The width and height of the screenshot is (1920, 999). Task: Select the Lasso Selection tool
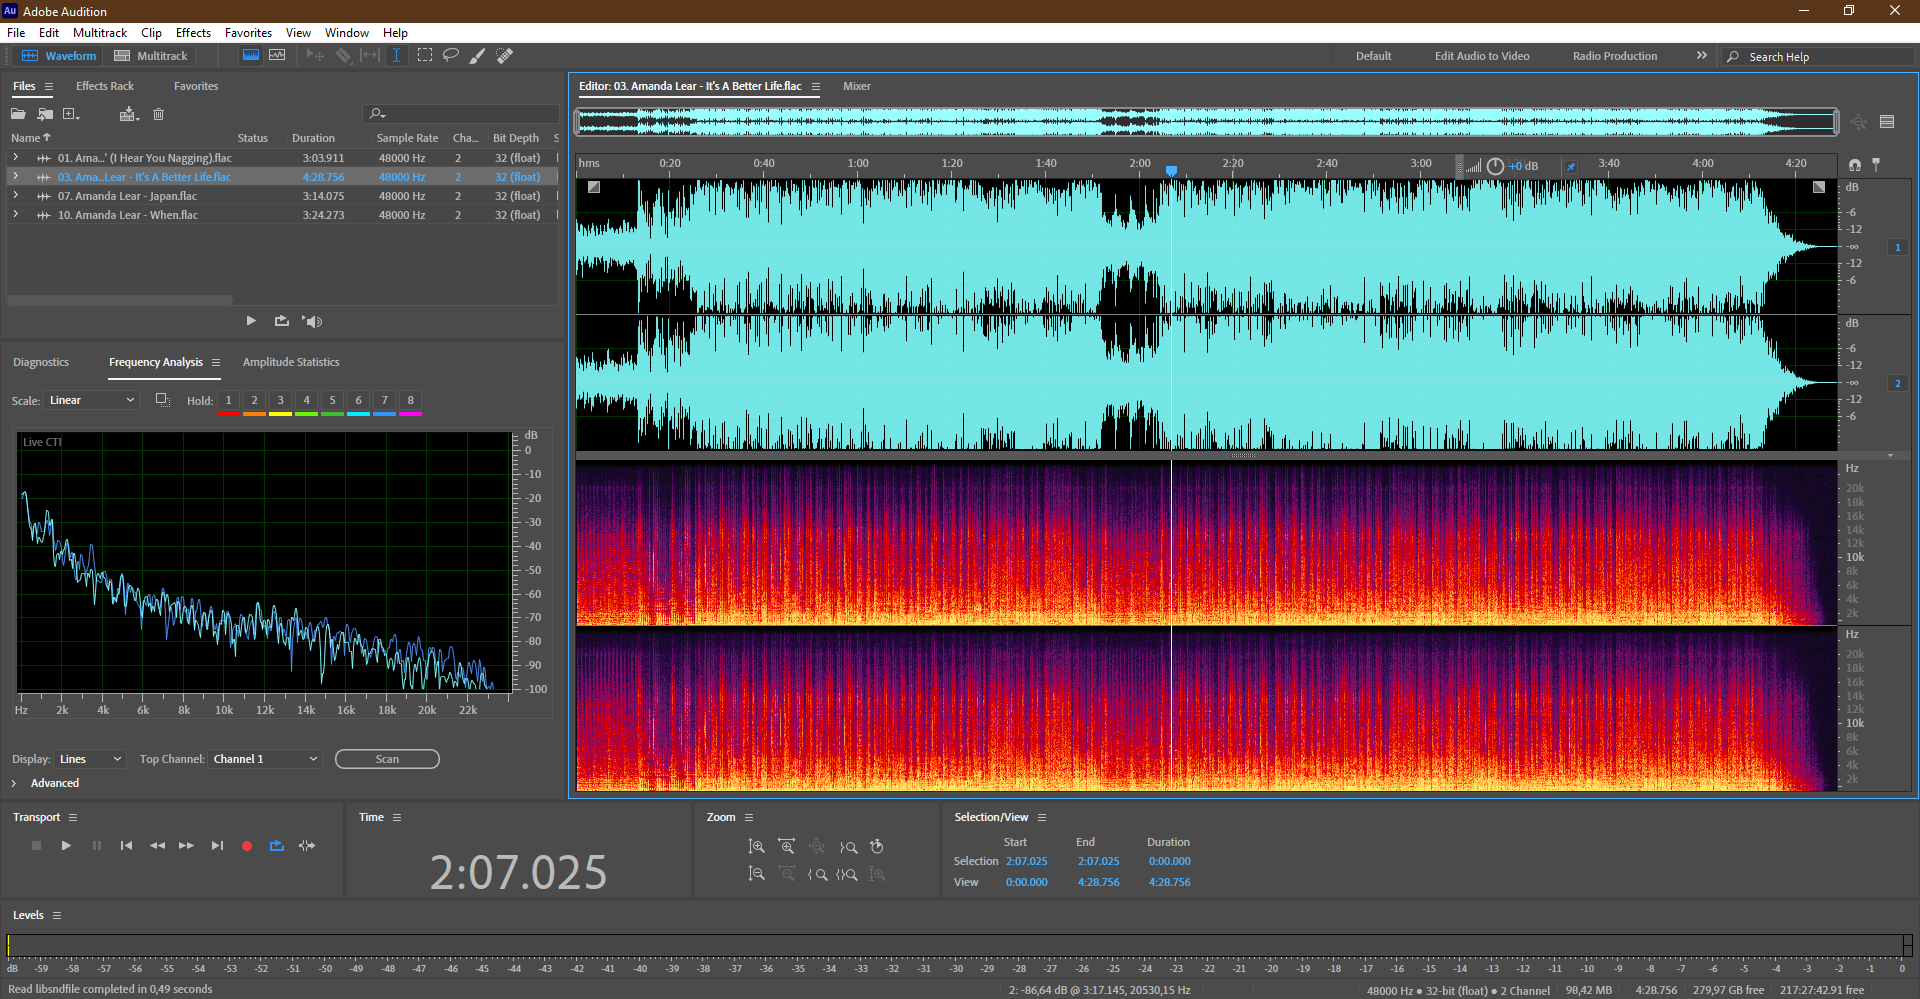pos(451,56)
